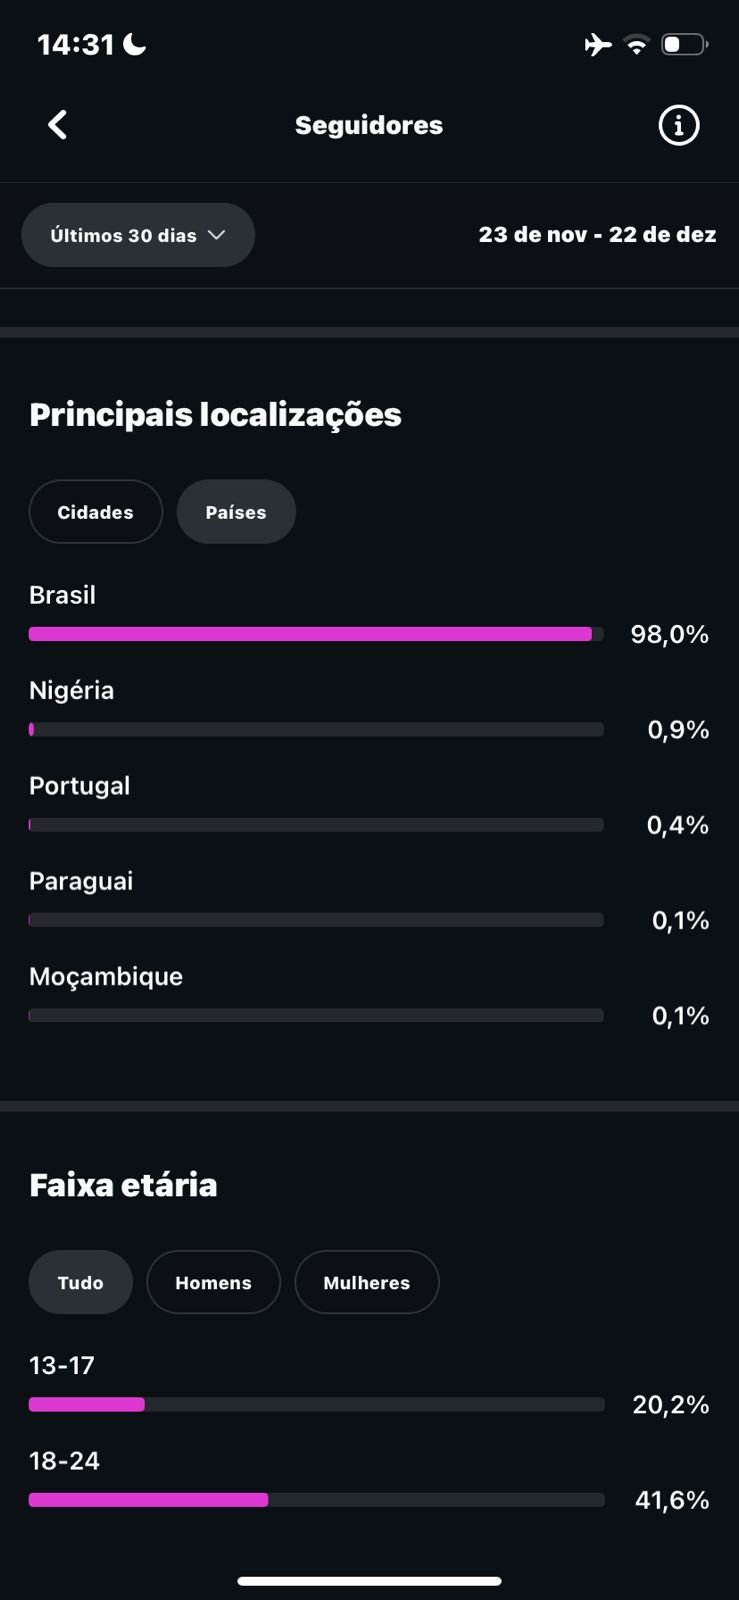Filter age range by Mulheres
The width and height of the screenshot is (739, 1600).
click(x=367, y=1282)
